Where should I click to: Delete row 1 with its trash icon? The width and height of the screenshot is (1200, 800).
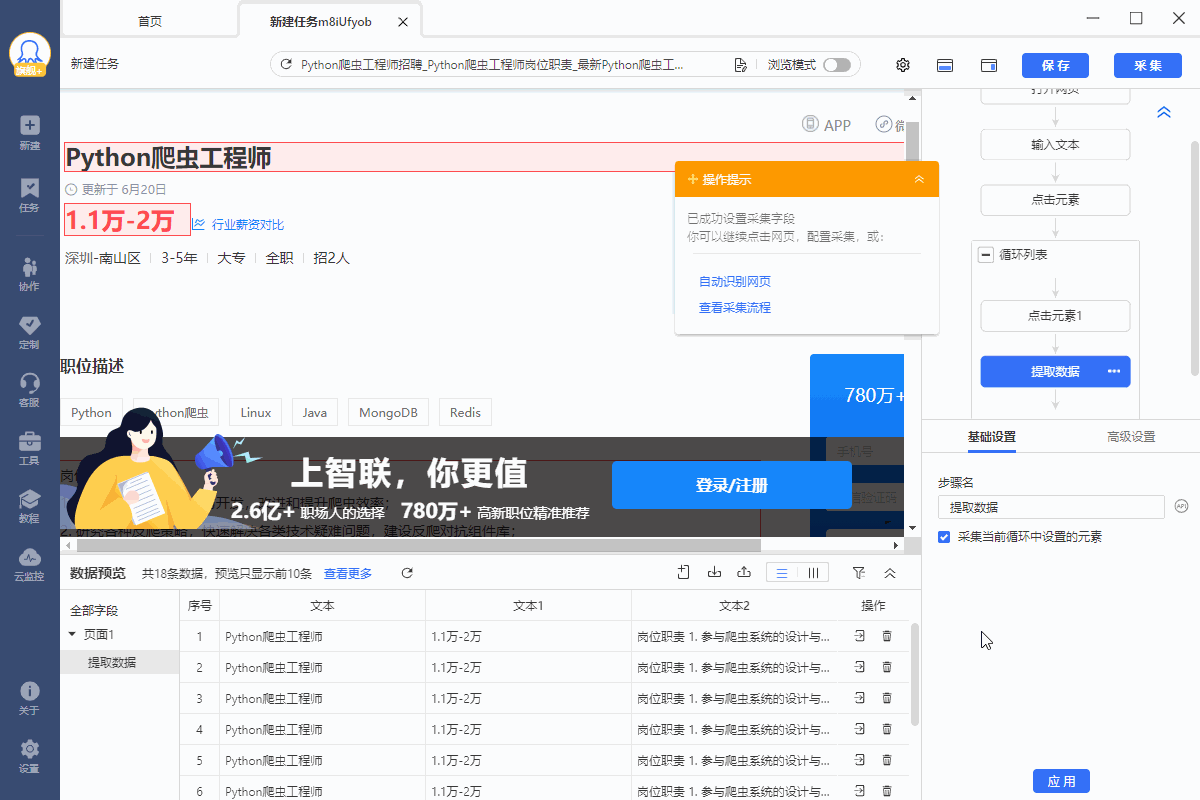[887, 636]
